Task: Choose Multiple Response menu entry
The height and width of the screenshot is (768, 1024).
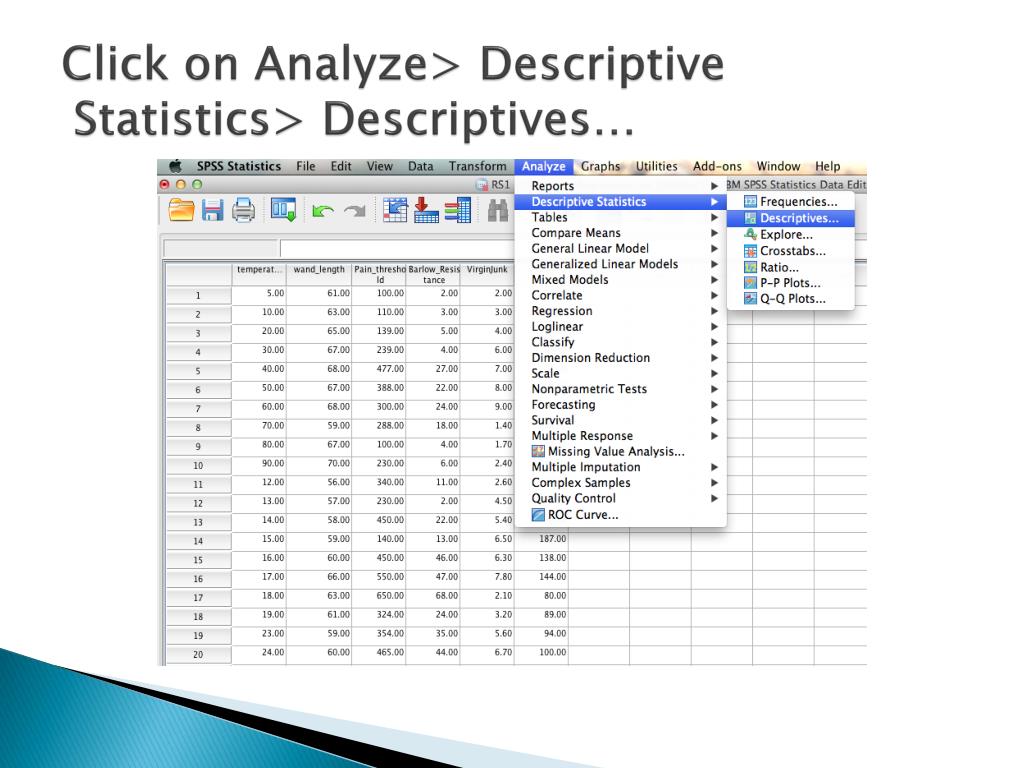Action: (x=620, y=436)
